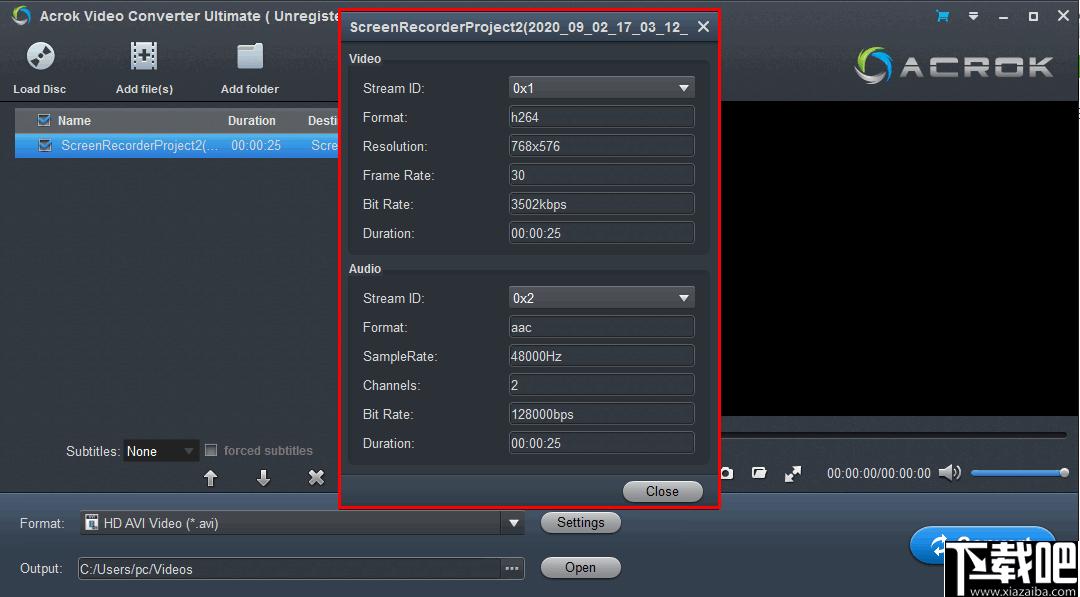Enable the forced subtitles checkbox
The height and width of the screenshot is (597, 1080).
(211, 451)
